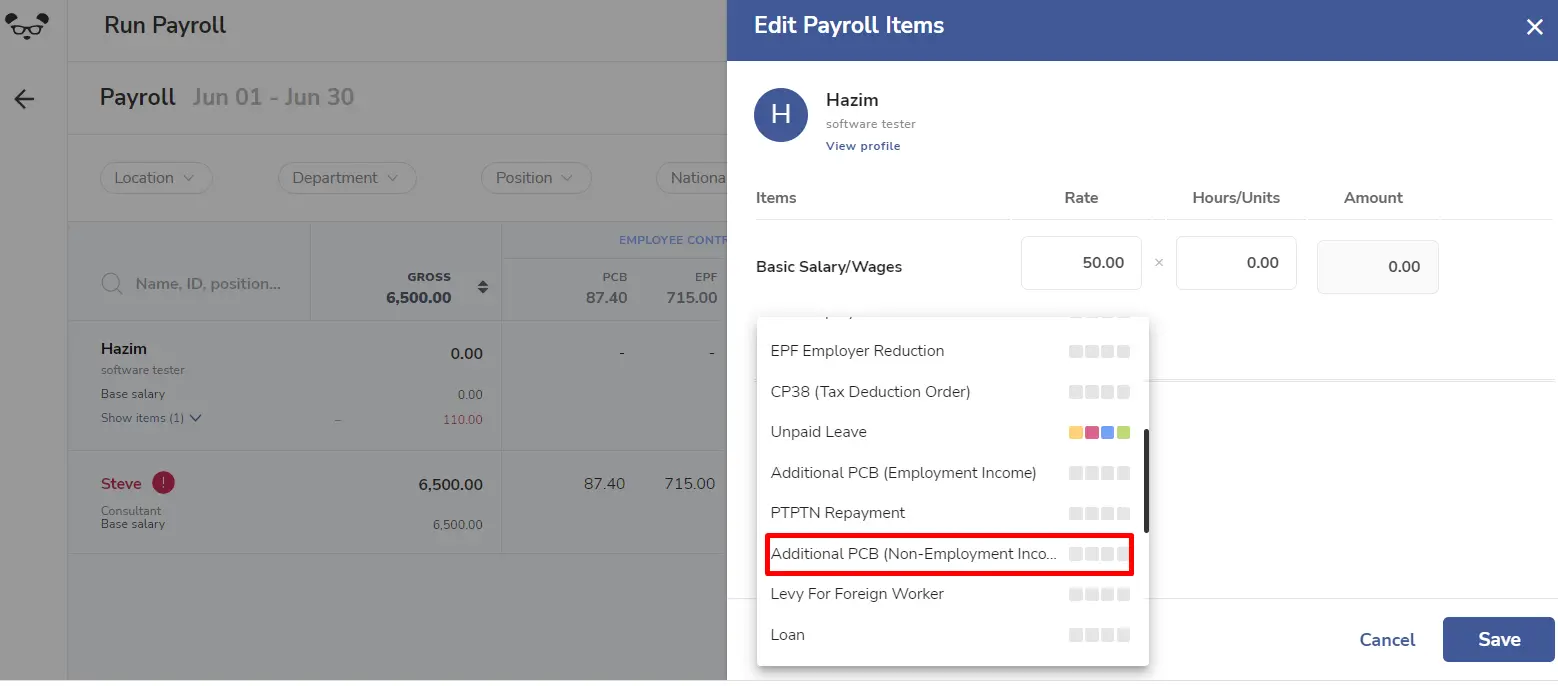
Task: Click Unpaid Leave colored squares
Action: click(x=1099, y=432)
